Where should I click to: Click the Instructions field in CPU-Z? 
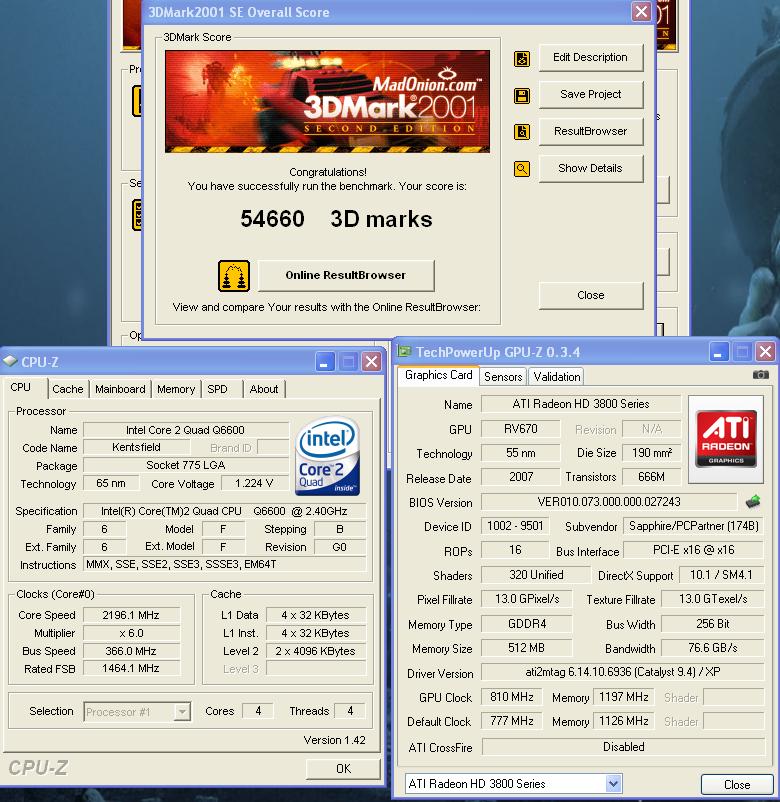click(225, 565)
